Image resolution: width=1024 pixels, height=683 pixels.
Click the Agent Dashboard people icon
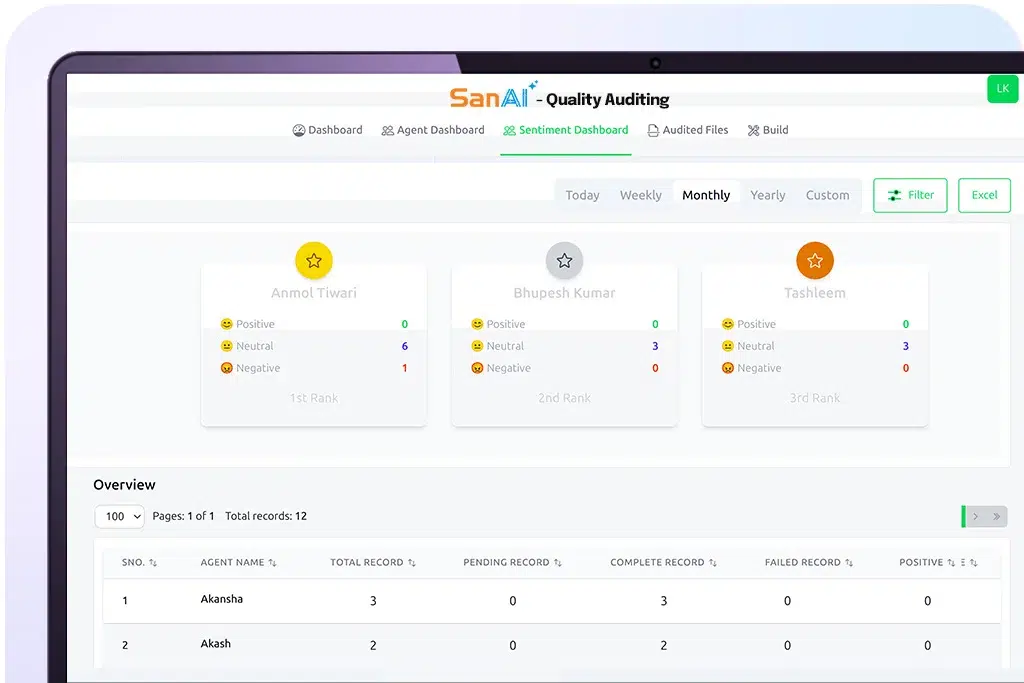coord(387,131)
